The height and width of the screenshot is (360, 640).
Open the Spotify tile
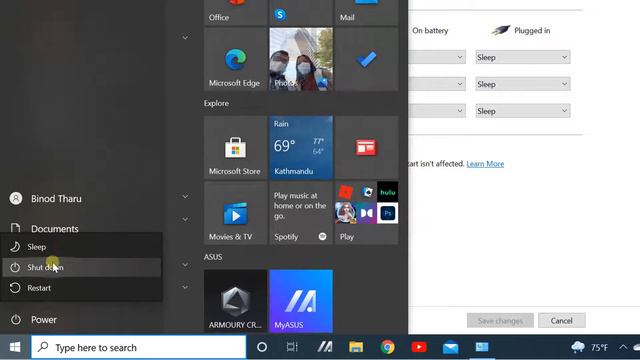pyautogui.click(x=301, y=213)
